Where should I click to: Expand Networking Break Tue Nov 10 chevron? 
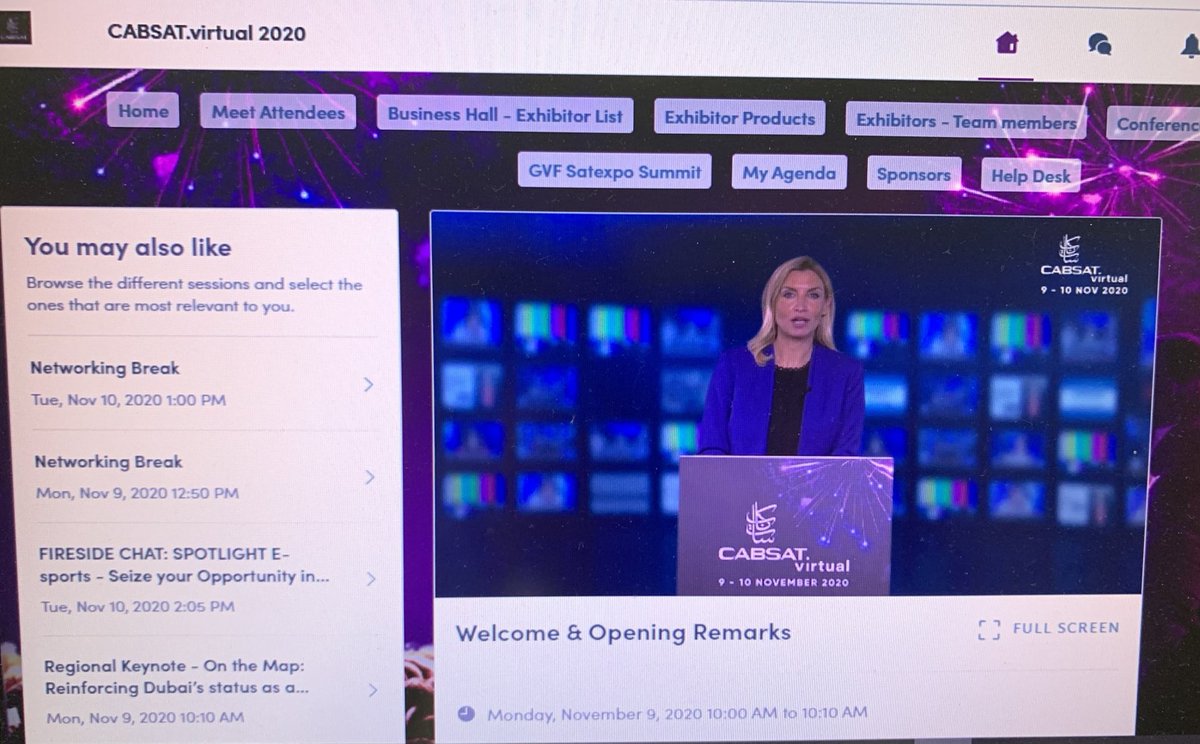pos(368,384)
